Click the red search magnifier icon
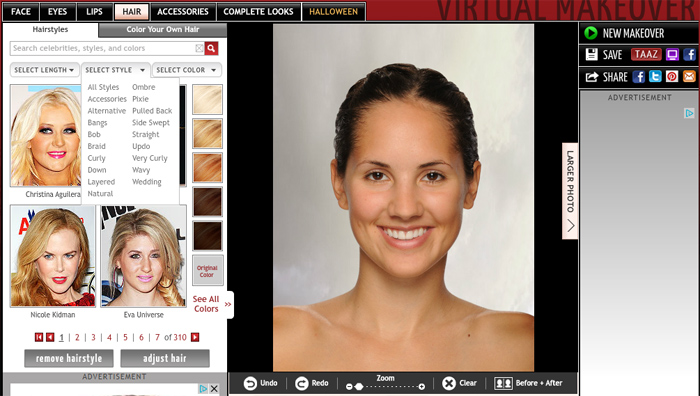 coord(211,48)
